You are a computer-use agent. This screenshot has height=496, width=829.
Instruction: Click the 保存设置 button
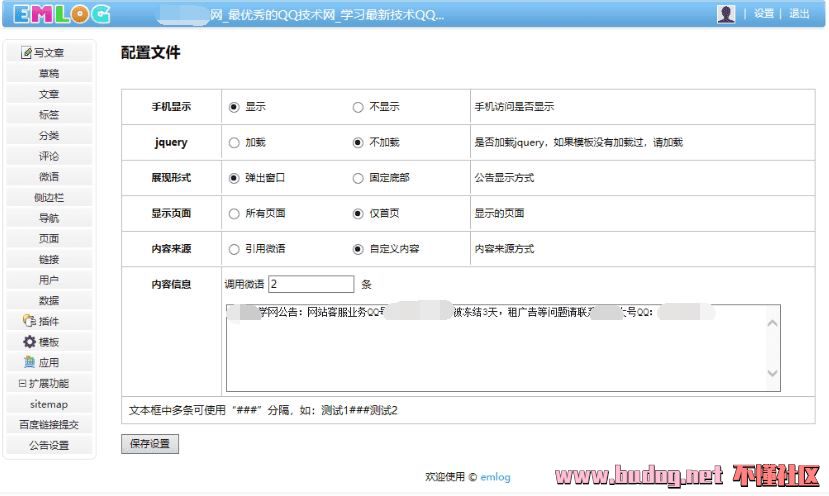tap(150, 444)
